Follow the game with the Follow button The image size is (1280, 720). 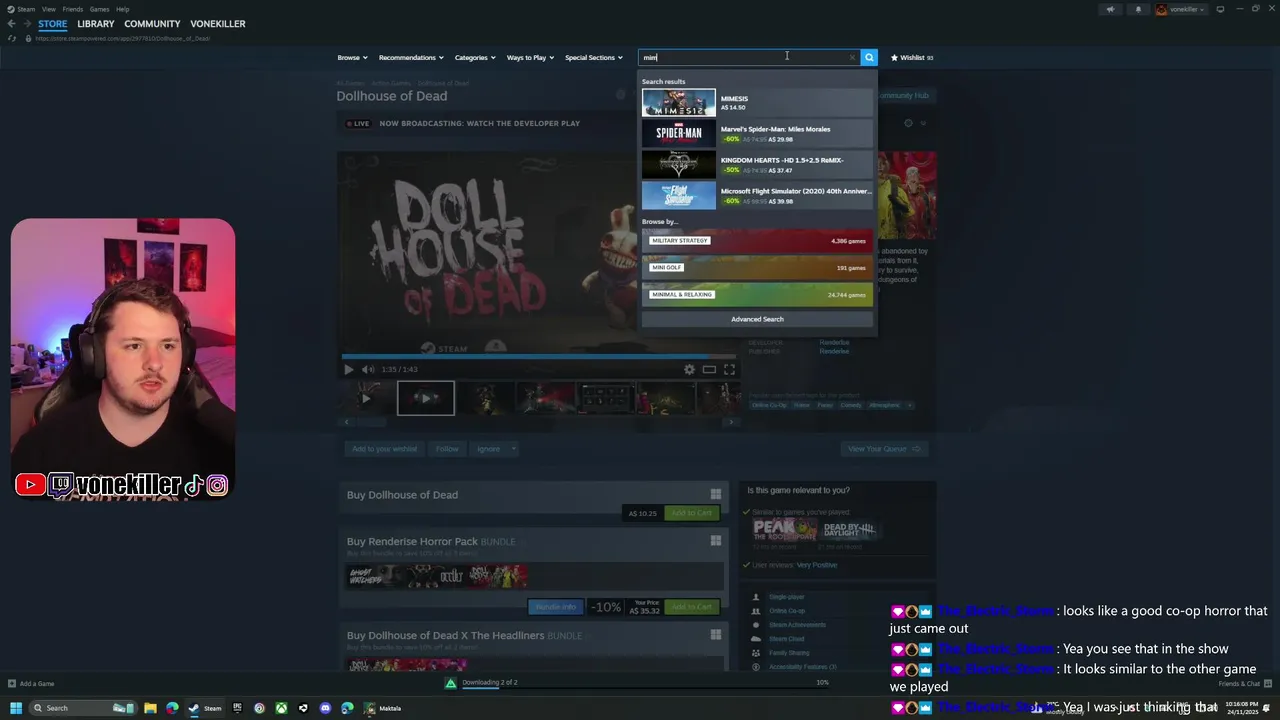447,449
